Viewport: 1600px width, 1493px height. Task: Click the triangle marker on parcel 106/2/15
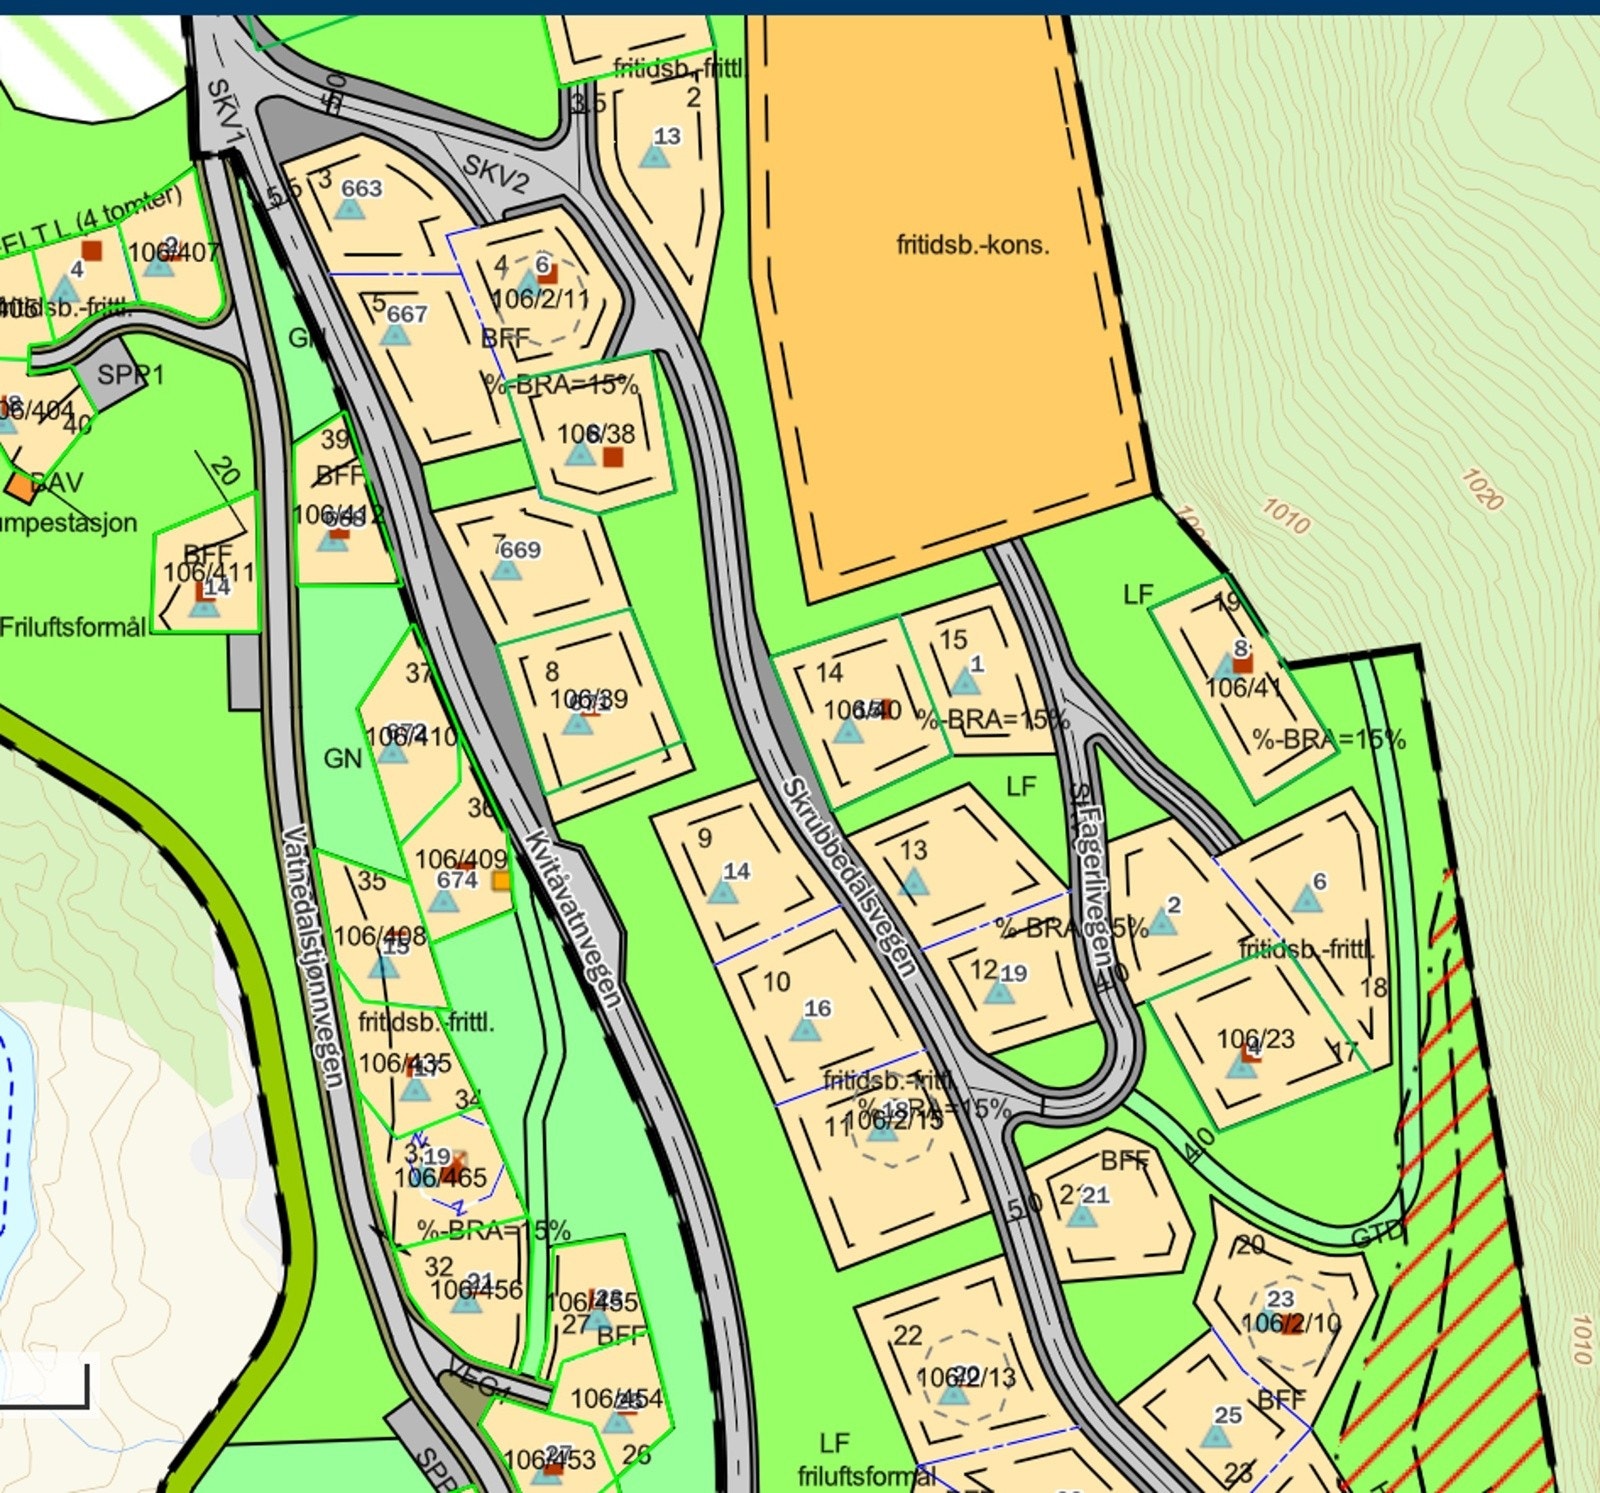pyautogui.click(x=881, y=1128)
